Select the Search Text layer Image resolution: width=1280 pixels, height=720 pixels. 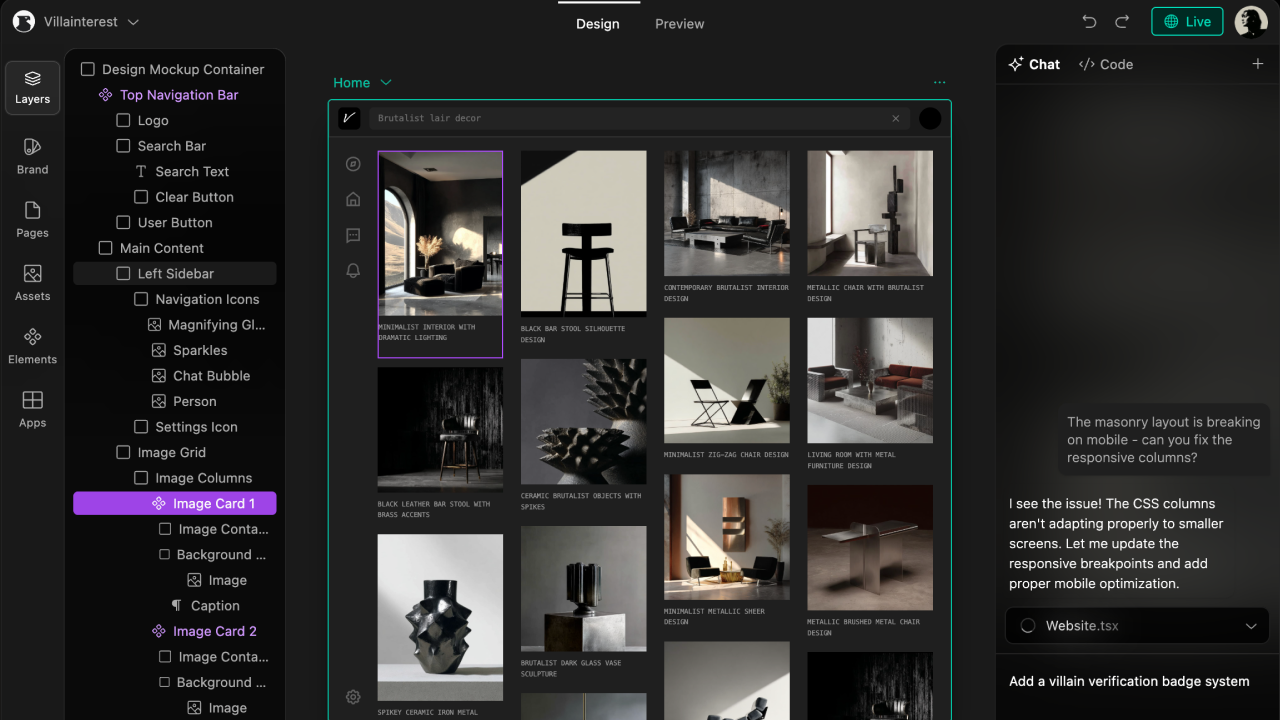(182, 171)
